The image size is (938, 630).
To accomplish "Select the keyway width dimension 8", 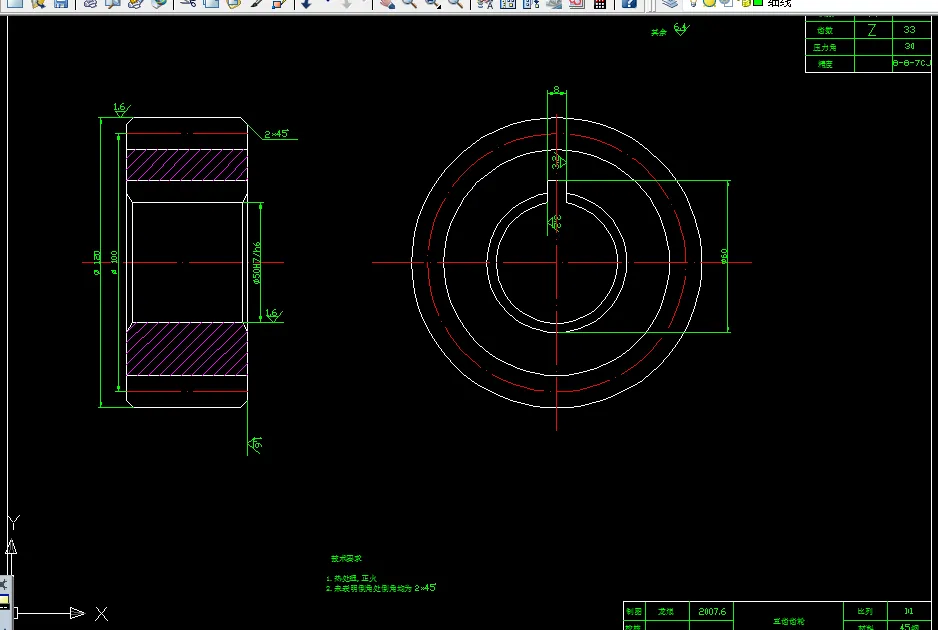I will [556, 90].
